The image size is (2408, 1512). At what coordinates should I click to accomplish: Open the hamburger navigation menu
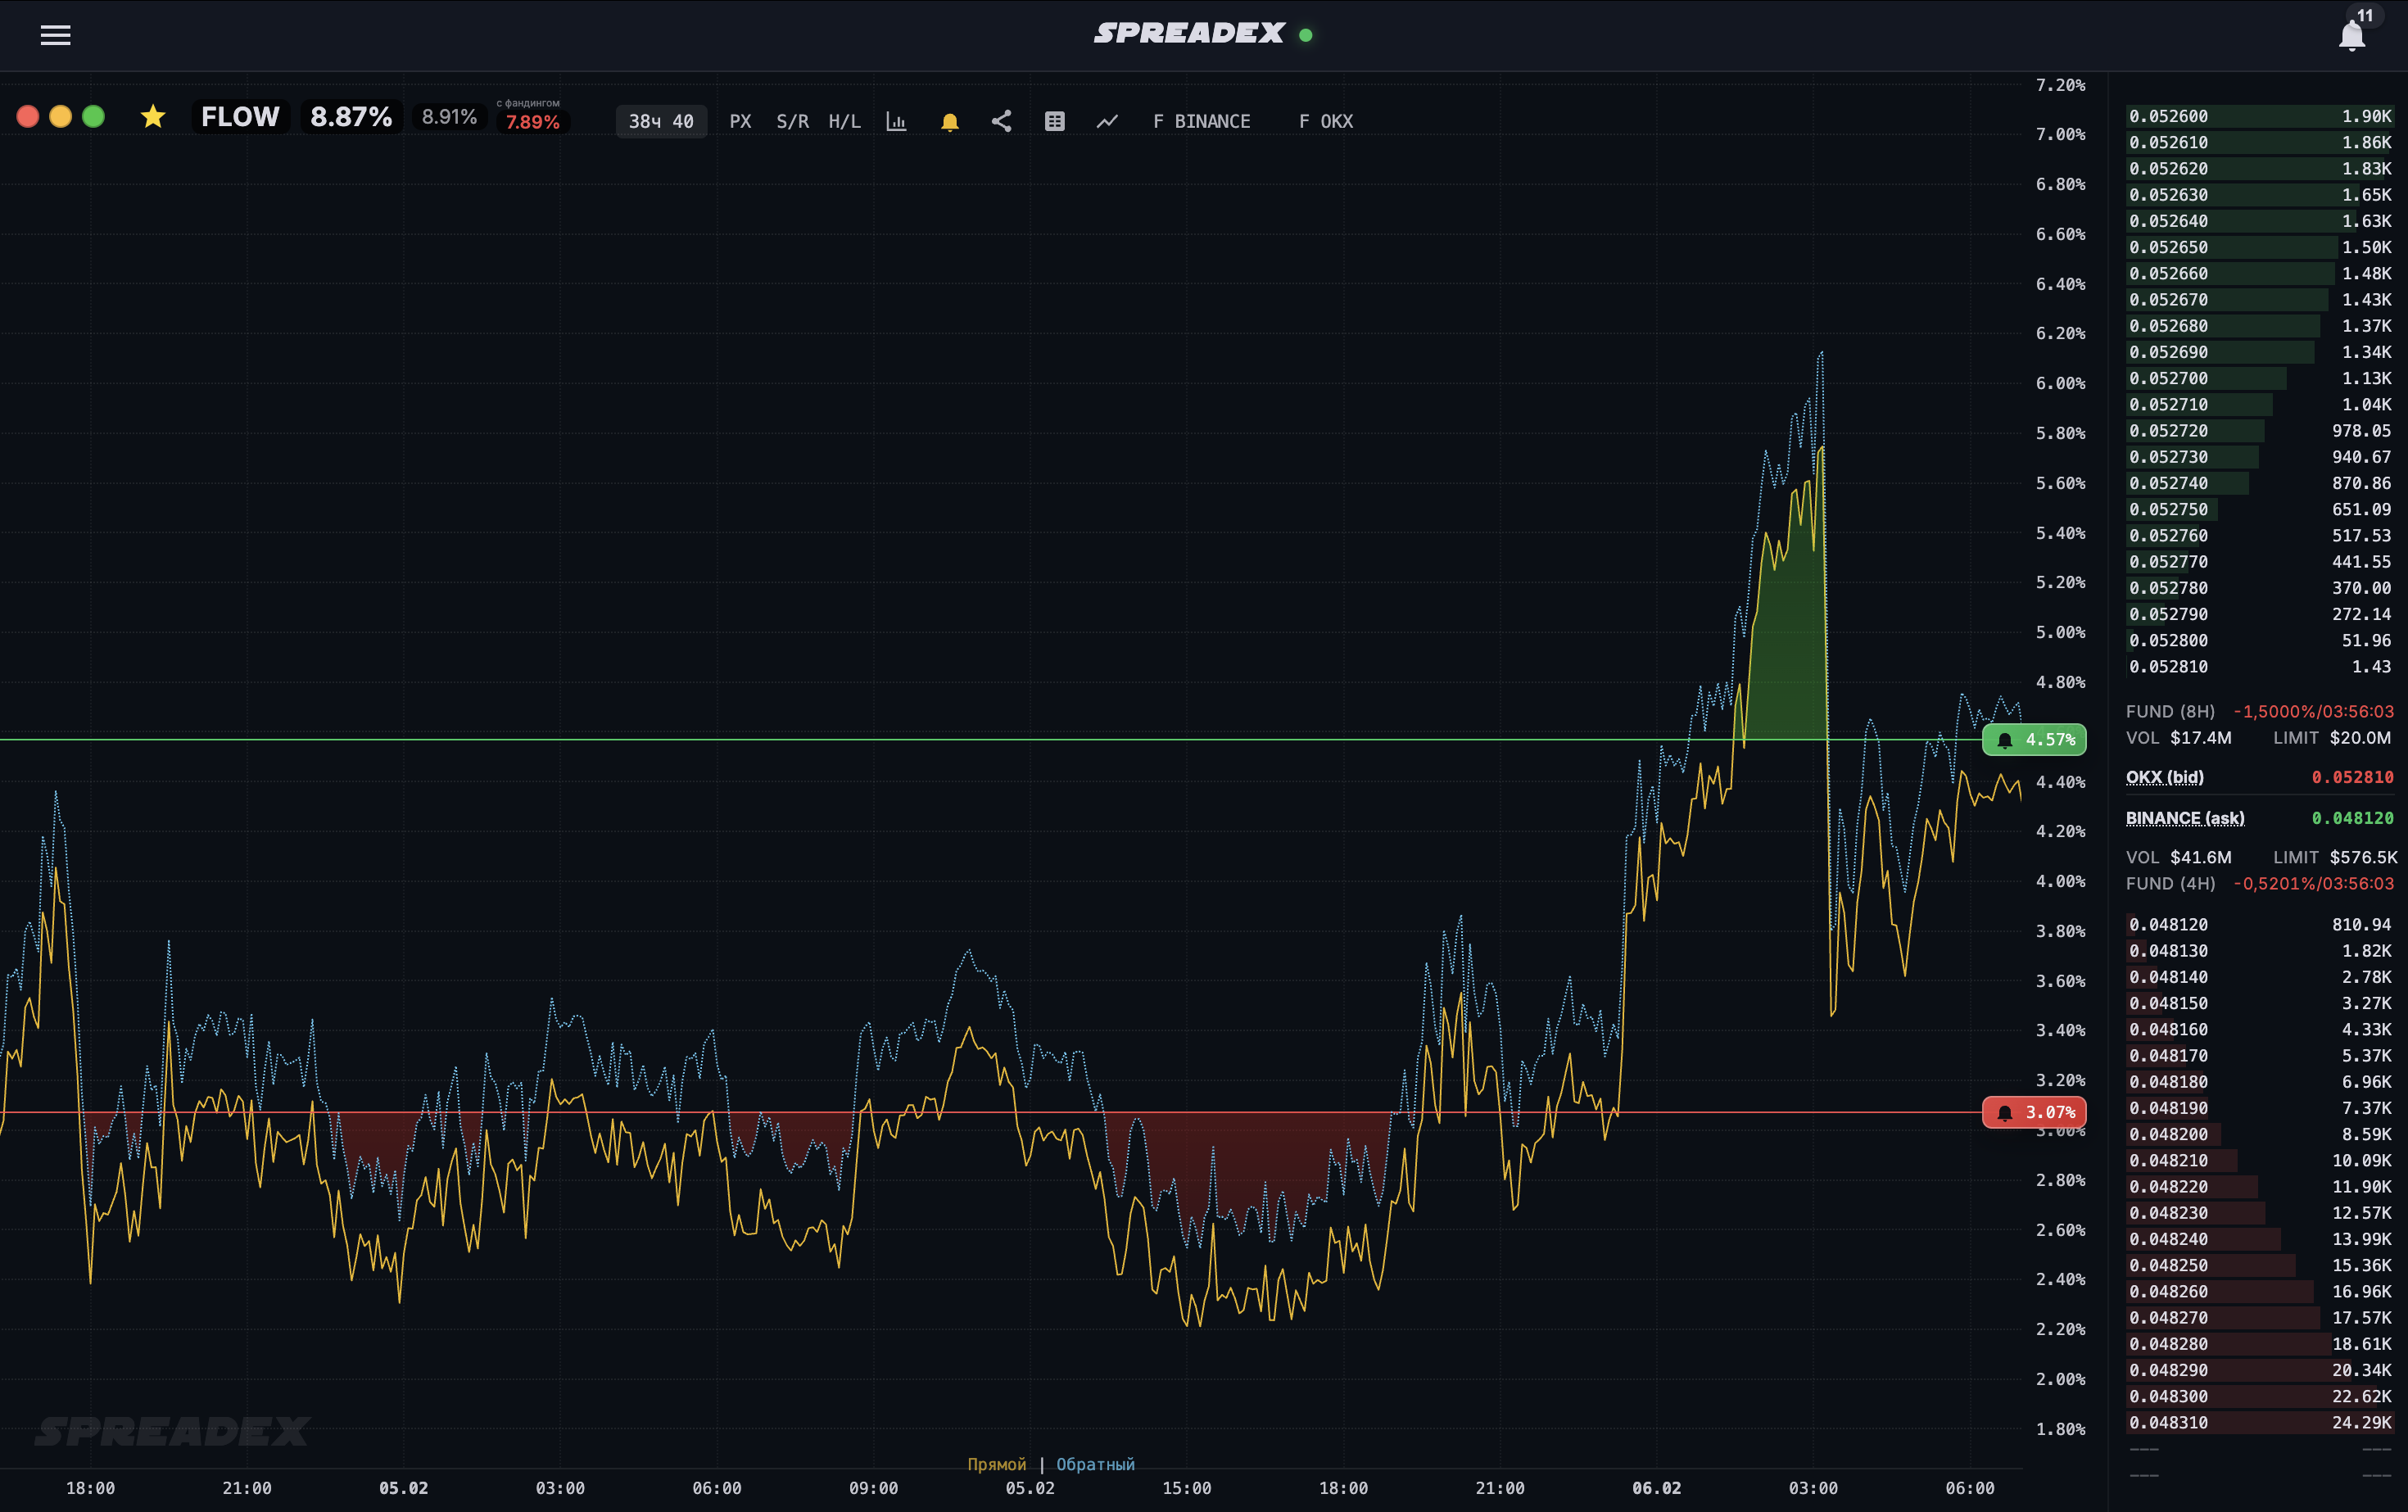(55, 35)
